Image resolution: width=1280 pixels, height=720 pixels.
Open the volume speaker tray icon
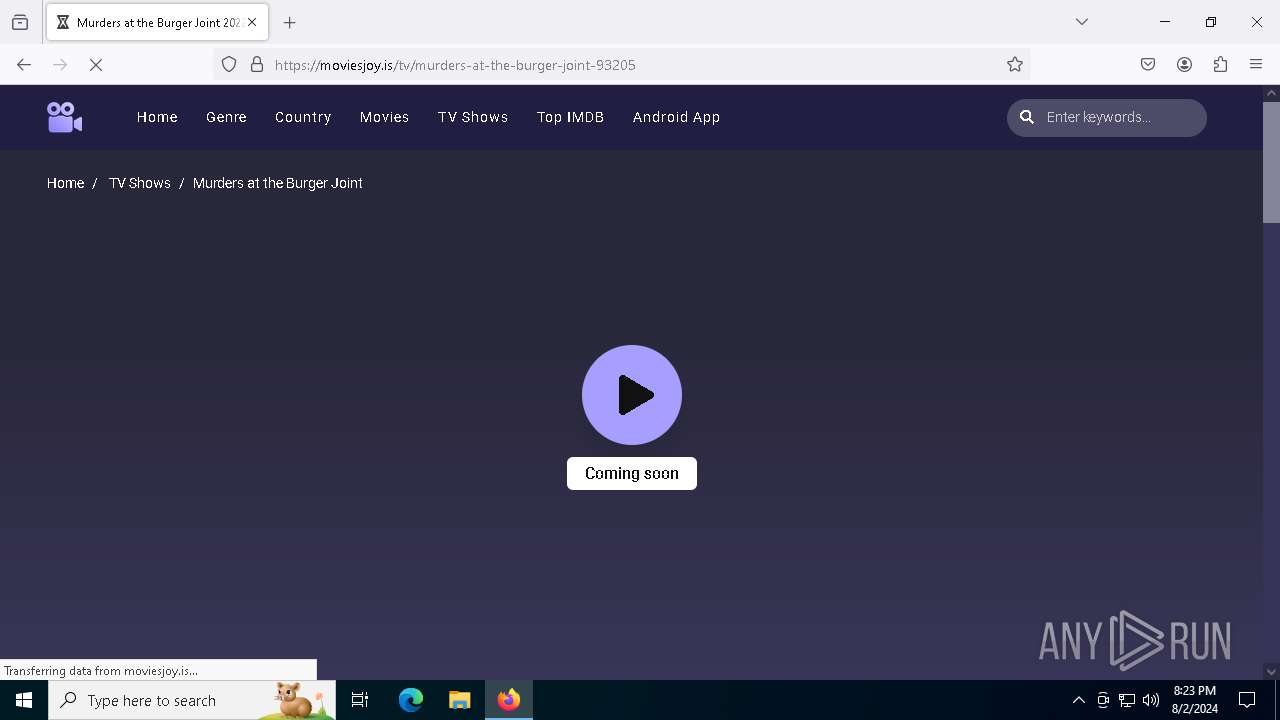tap(1151, 700)
